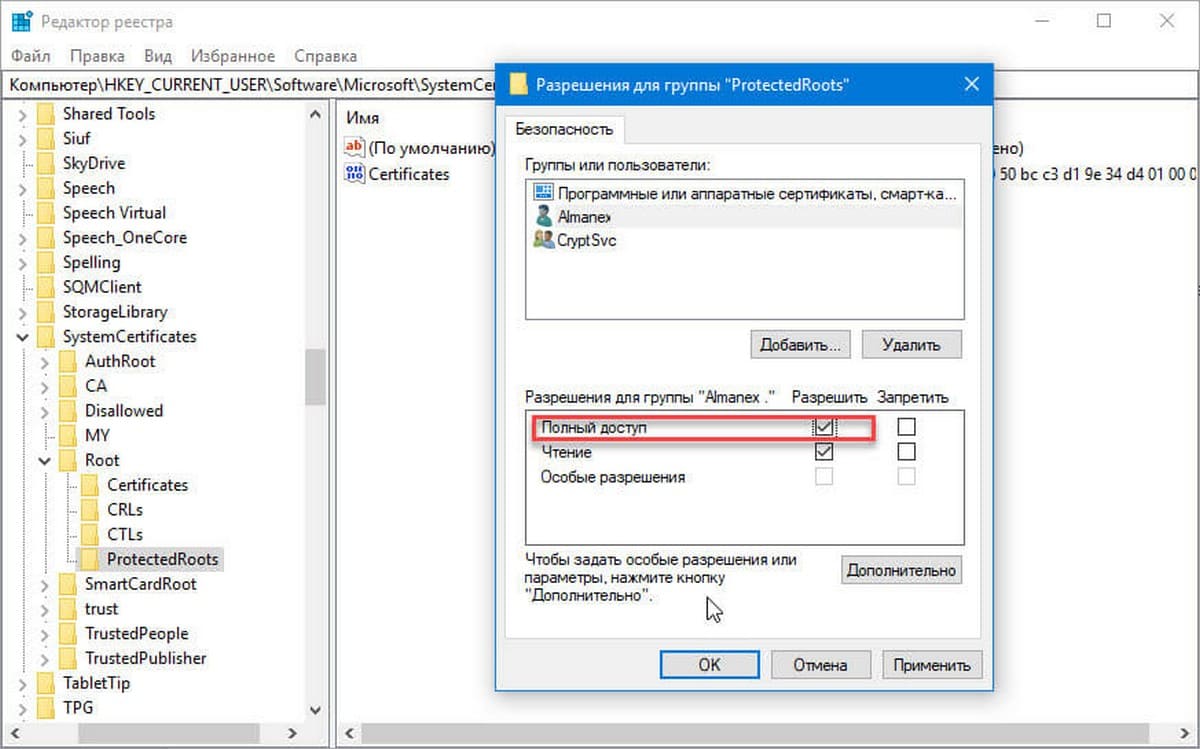Expand the TrustedPeople tree node

coord(45,634)
